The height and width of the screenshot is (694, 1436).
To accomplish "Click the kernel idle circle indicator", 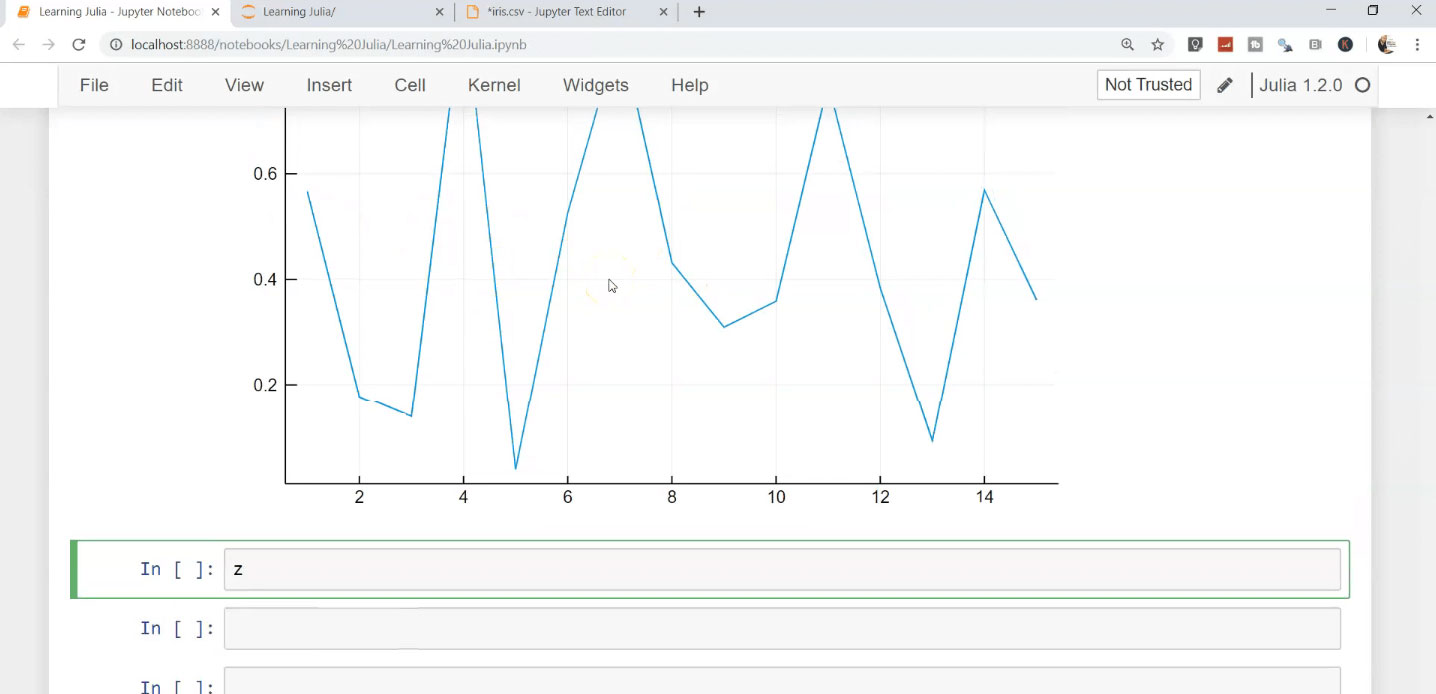I will click(1362, 85).
